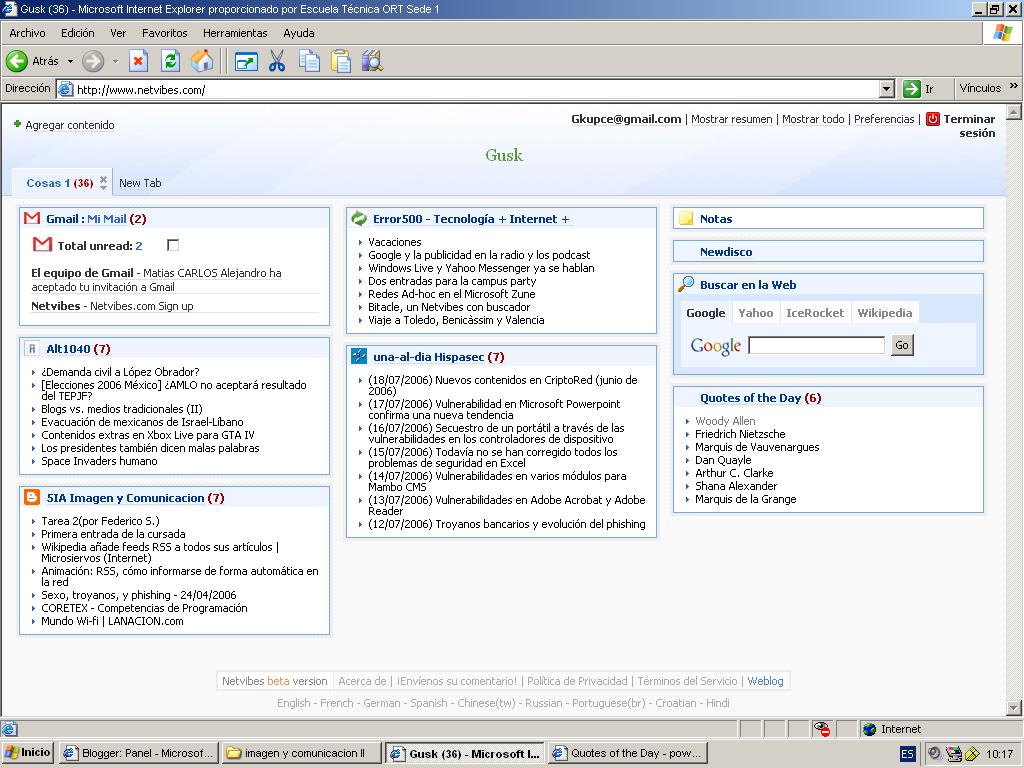
Task: Click the Mostrar resumen link
Action: 731,119
